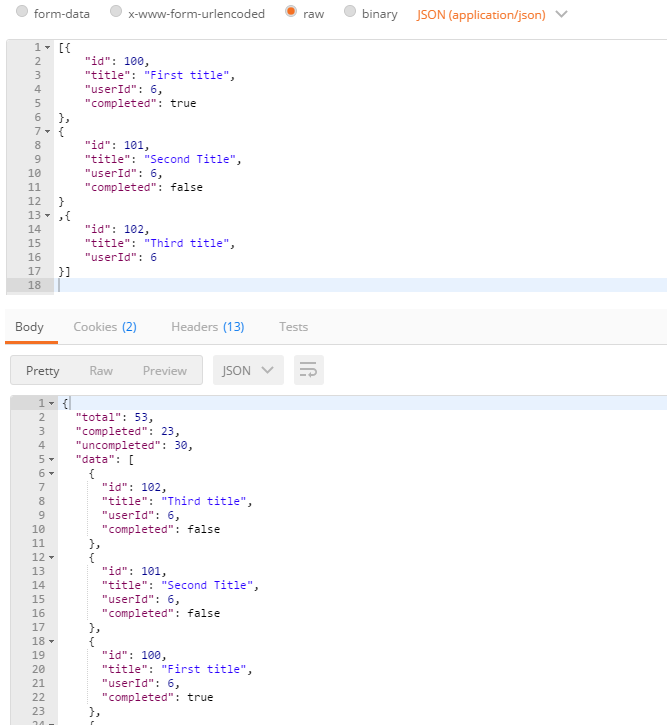Click request text "Third title" on line 15

187,243
